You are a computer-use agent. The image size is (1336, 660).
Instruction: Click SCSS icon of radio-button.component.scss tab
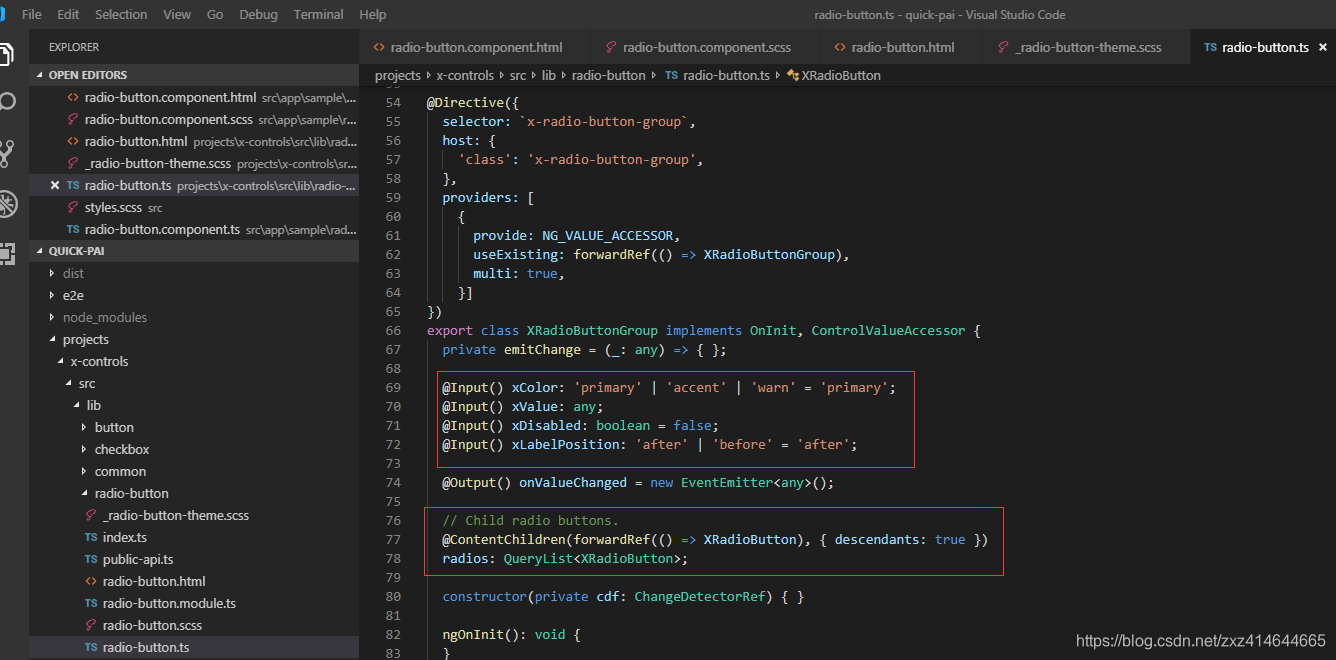coord(611,47)
